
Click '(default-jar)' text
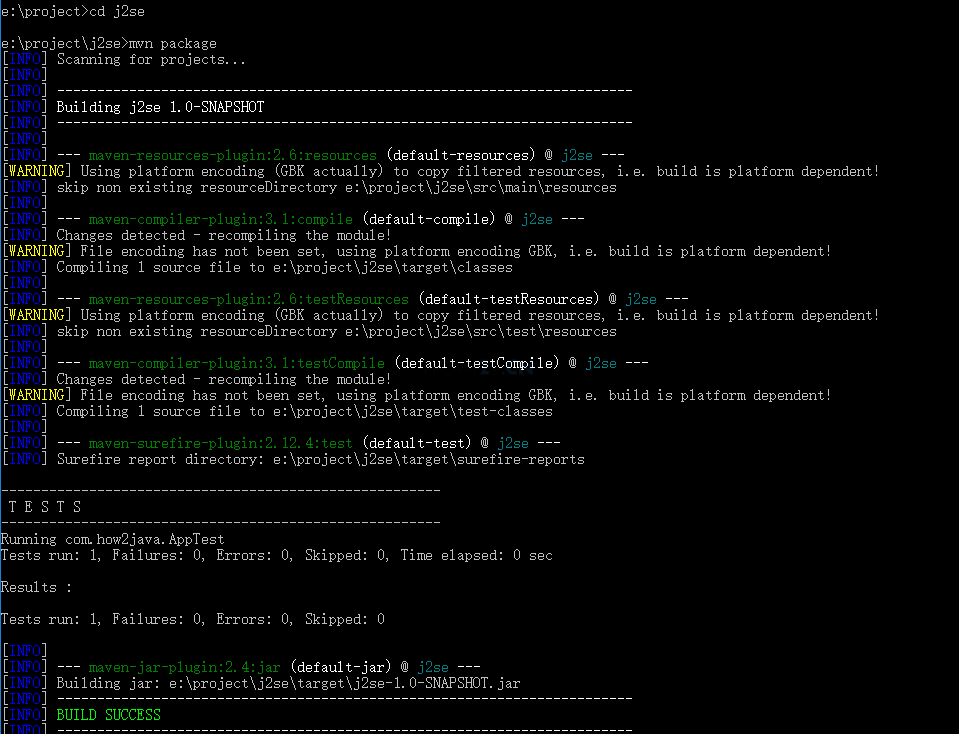341,667
